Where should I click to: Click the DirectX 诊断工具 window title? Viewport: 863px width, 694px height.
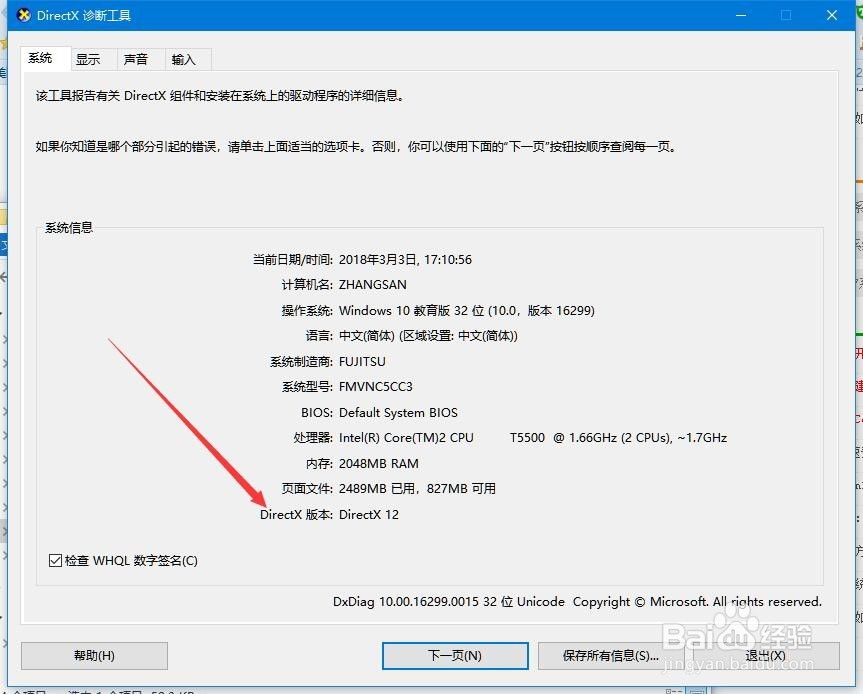point(84,15)
